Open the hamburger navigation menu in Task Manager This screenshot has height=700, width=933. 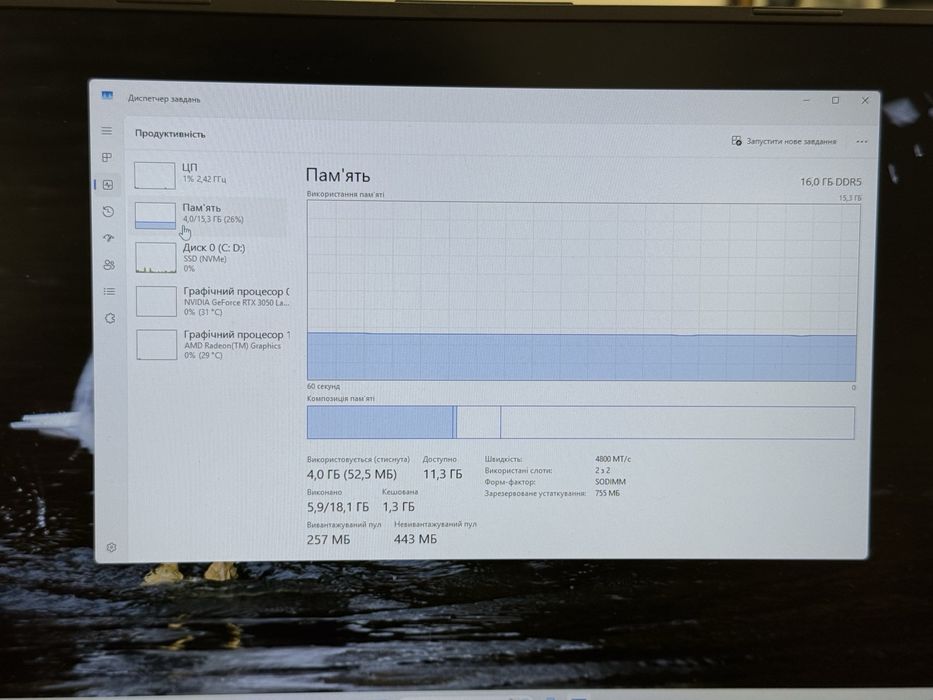107,131
